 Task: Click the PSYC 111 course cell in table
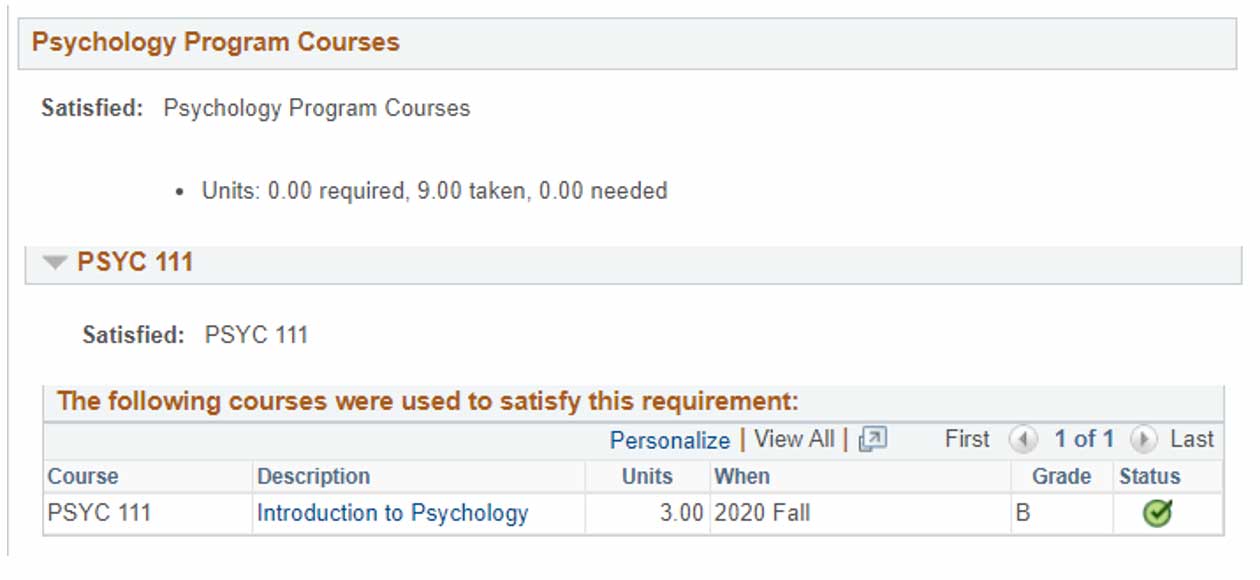(99, 514)
